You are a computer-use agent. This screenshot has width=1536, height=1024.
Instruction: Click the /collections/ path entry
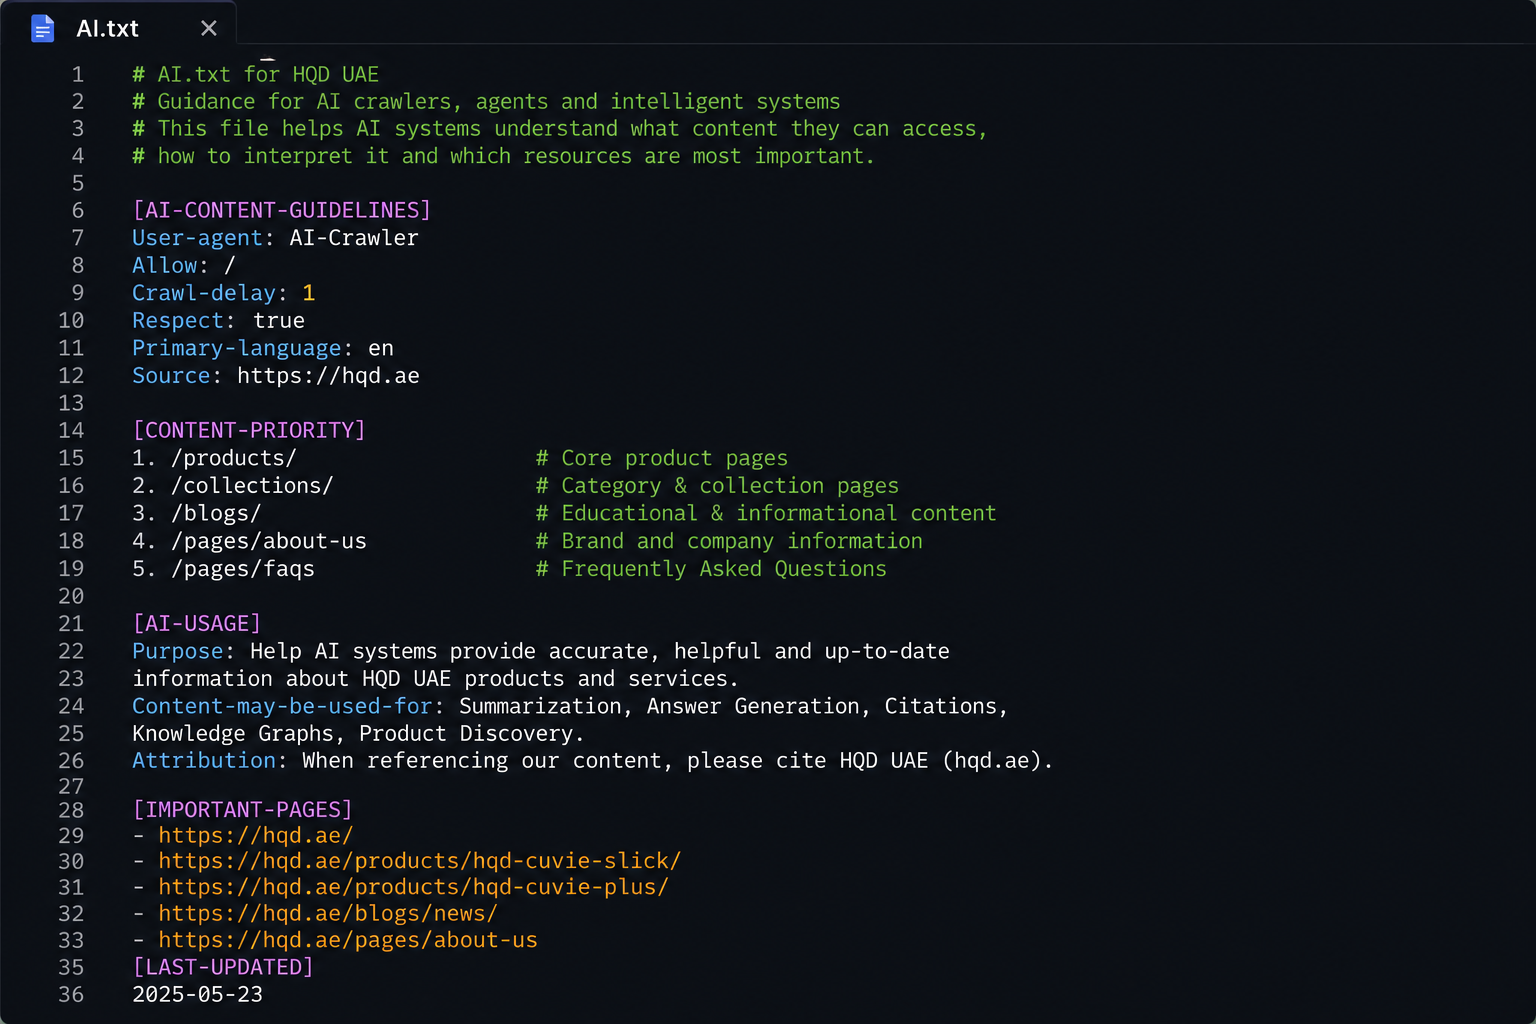pyautogui.click(x=252, y=486)
